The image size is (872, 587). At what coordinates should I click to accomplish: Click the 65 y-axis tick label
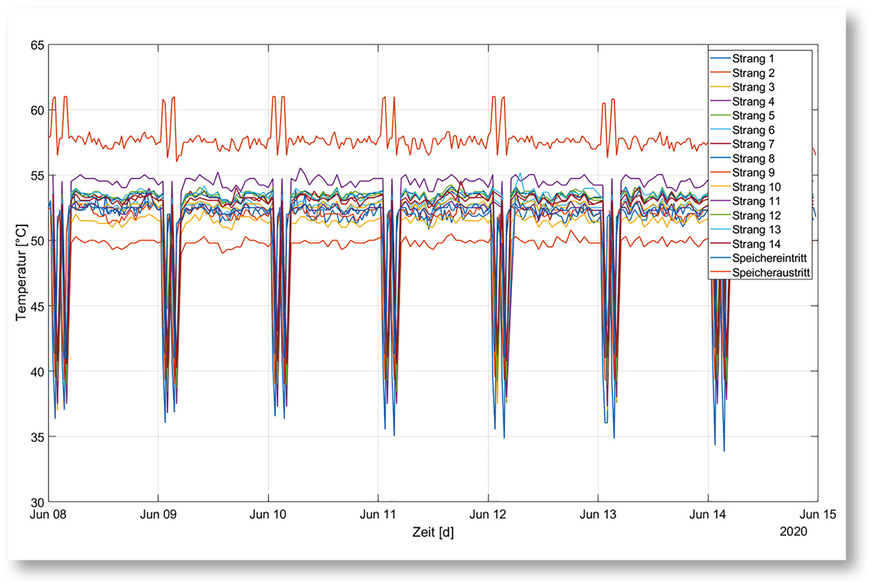[x=37, y=46]
